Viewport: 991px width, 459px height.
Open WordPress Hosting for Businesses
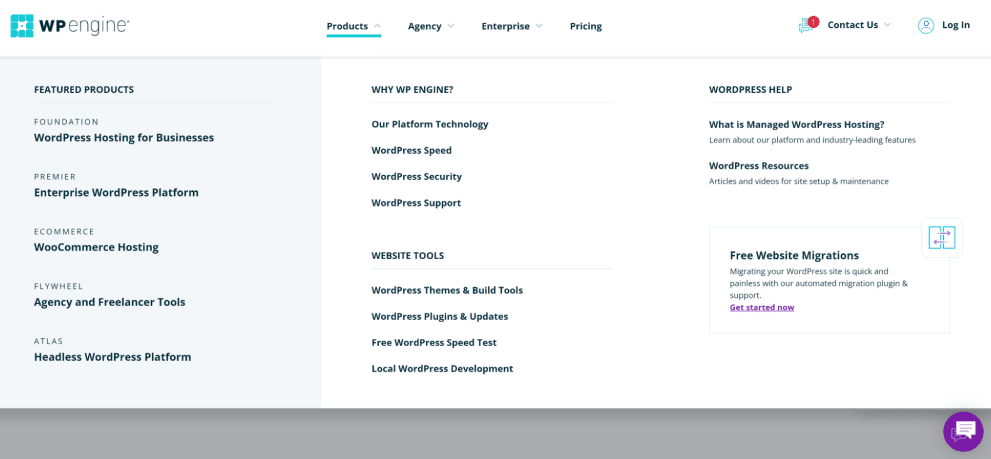click(124, 137)
